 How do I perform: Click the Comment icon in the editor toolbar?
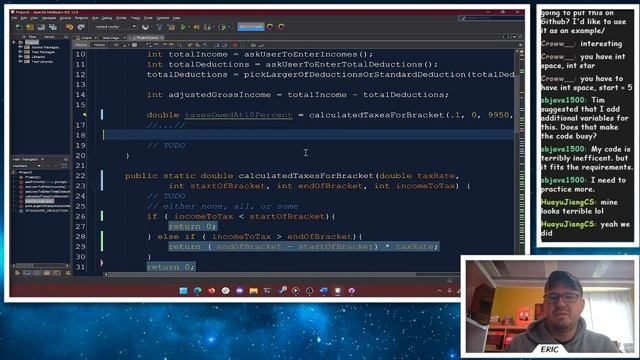pyautogui.click(x=253, y=45)
